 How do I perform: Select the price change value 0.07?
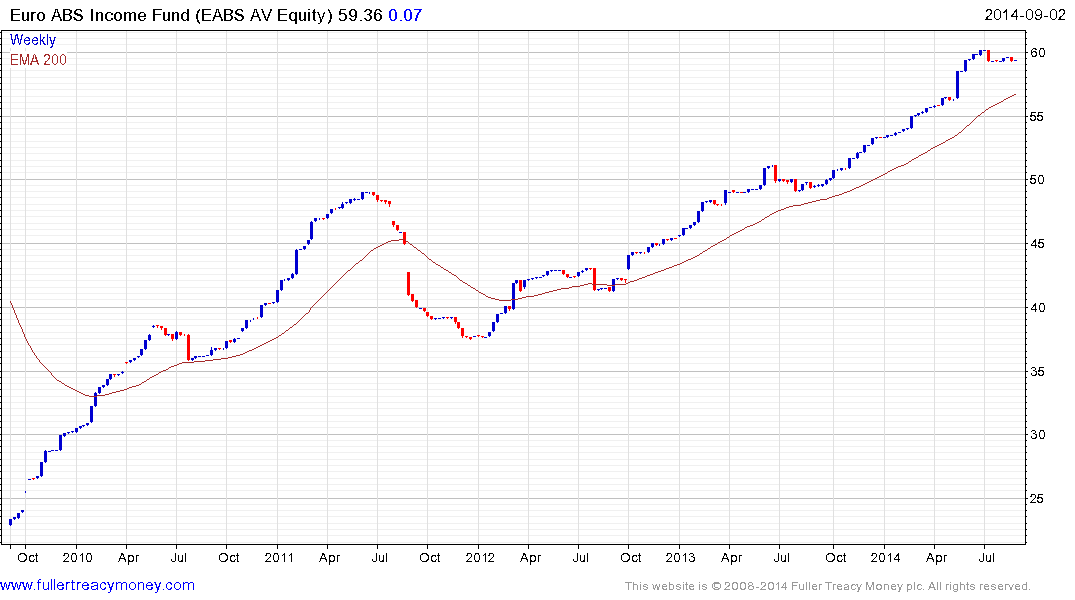(x=405, y=15)
